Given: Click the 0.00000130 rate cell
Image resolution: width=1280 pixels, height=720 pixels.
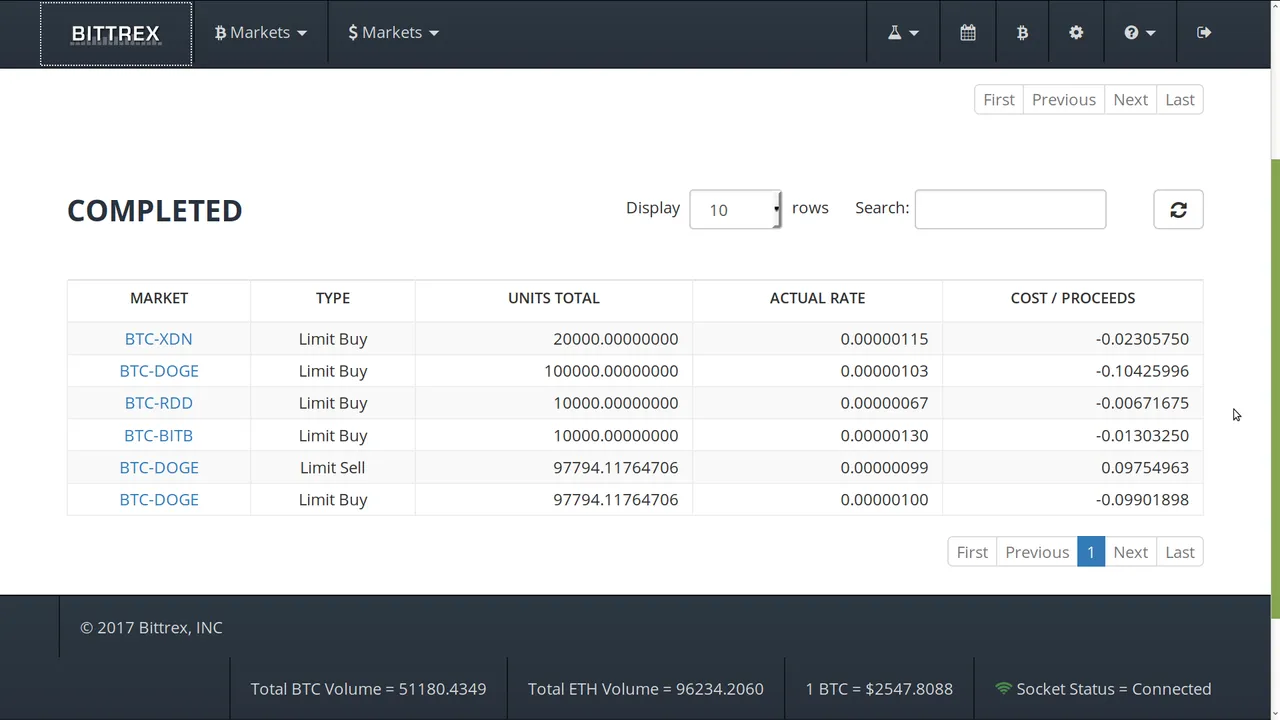Looking at the screenshot, I should pos(817,436).
